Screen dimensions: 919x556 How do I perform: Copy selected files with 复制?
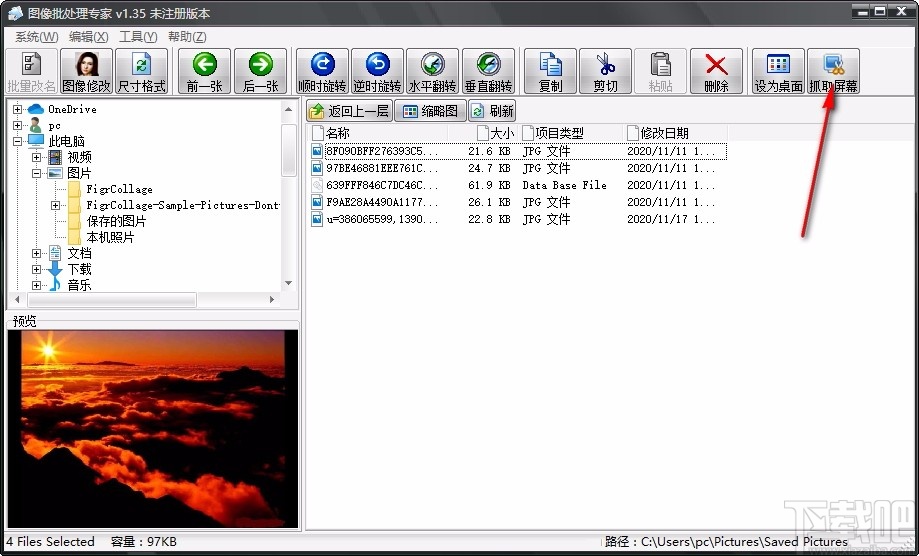(x=550, y=71)
